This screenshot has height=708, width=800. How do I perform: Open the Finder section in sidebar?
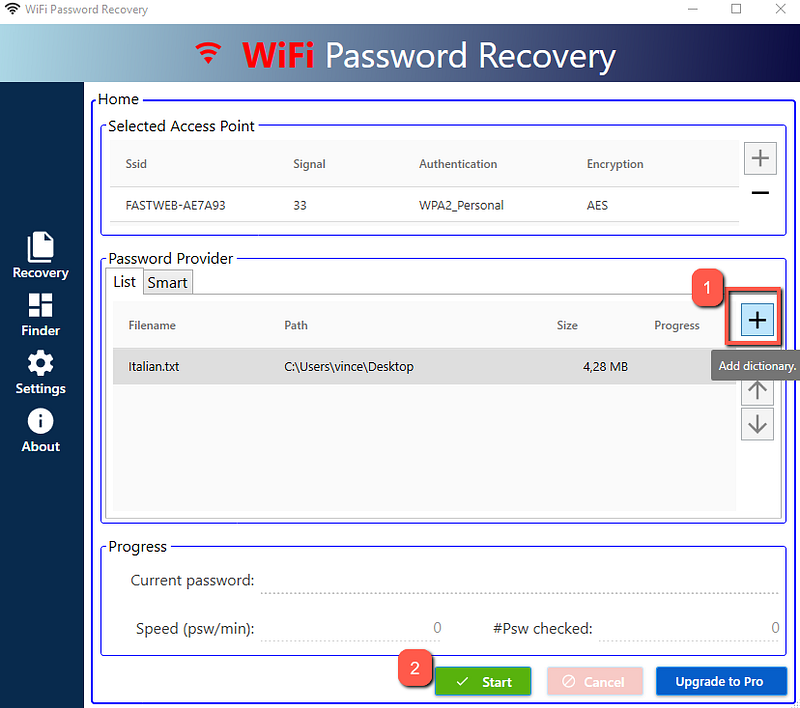(x=40, y=314)
